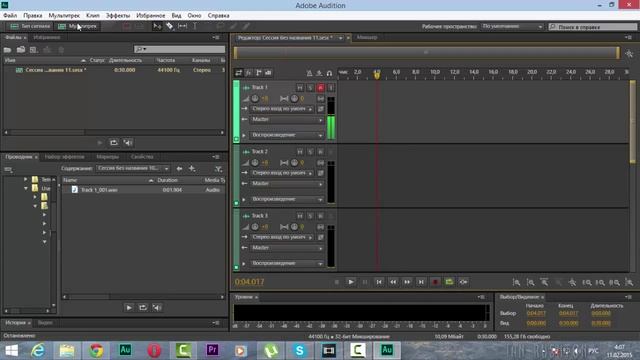Click the Play button in transport bar
The image size is (640, 360).
351,282
